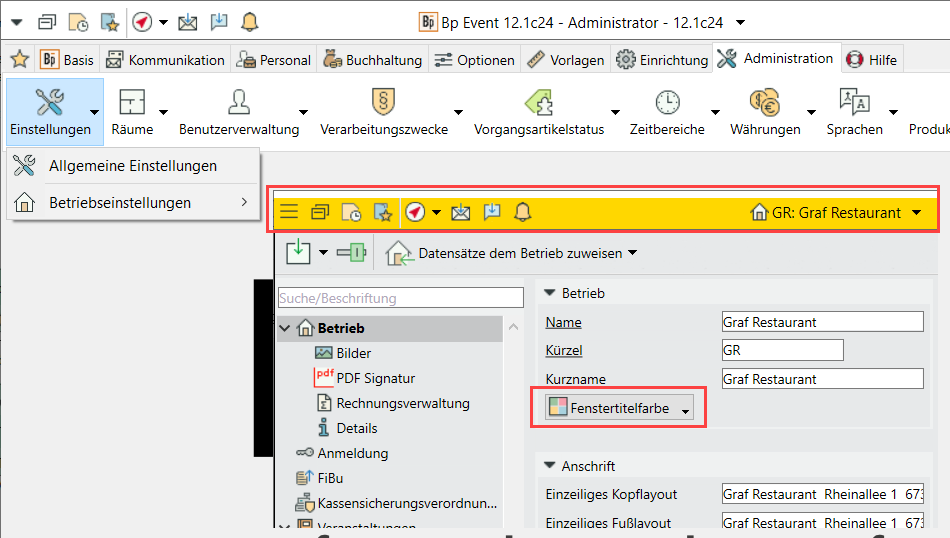Open the Währungen coins icon
This screenshot has height=538, width=950.
pyautogui.click(x=765, y=102)
